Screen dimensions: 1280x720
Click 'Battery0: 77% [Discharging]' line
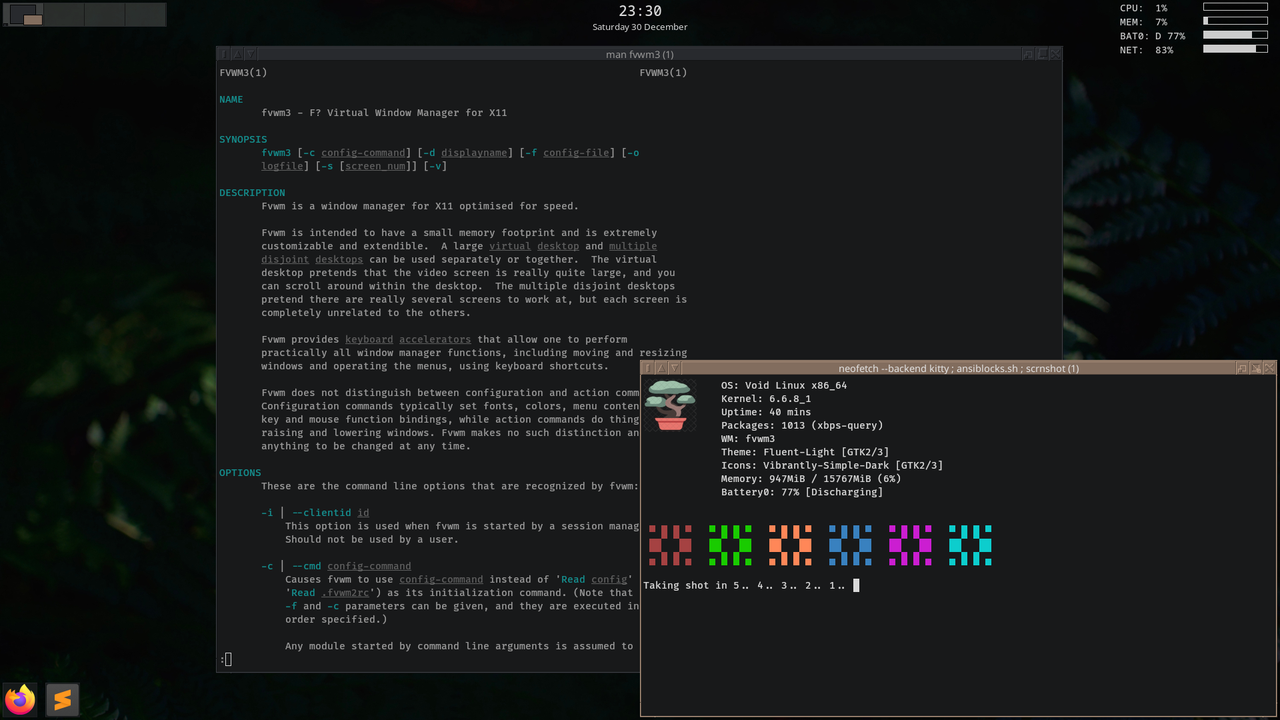[x=802, y=492]
